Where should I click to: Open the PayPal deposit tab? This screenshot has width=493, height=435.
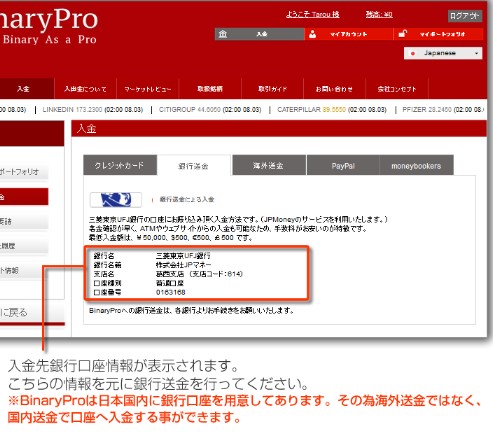pos(343,165)
